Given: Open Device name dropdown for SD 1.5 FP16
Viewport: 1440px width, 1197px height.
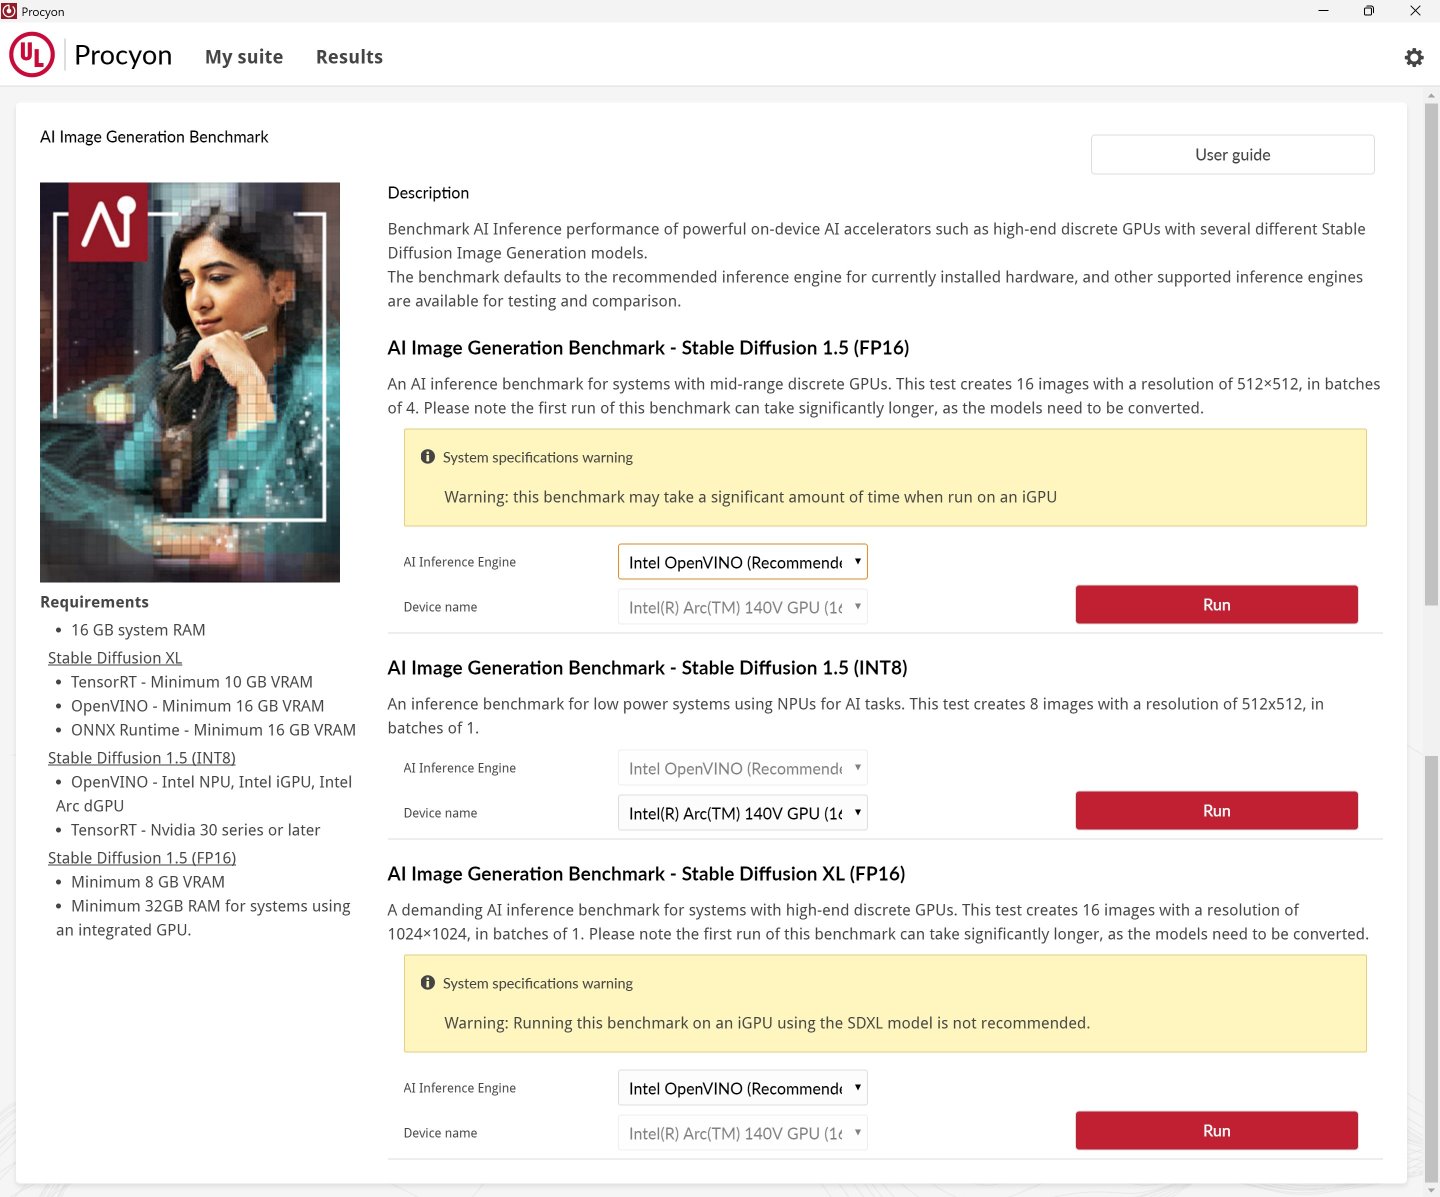Looking at the screenshot, I should (742, 607).
